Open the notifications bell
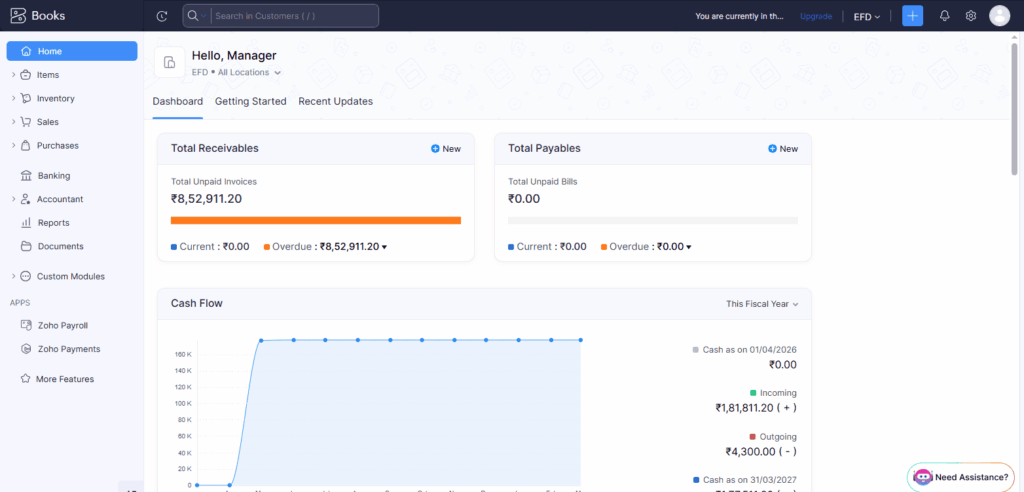 (944, 16)
